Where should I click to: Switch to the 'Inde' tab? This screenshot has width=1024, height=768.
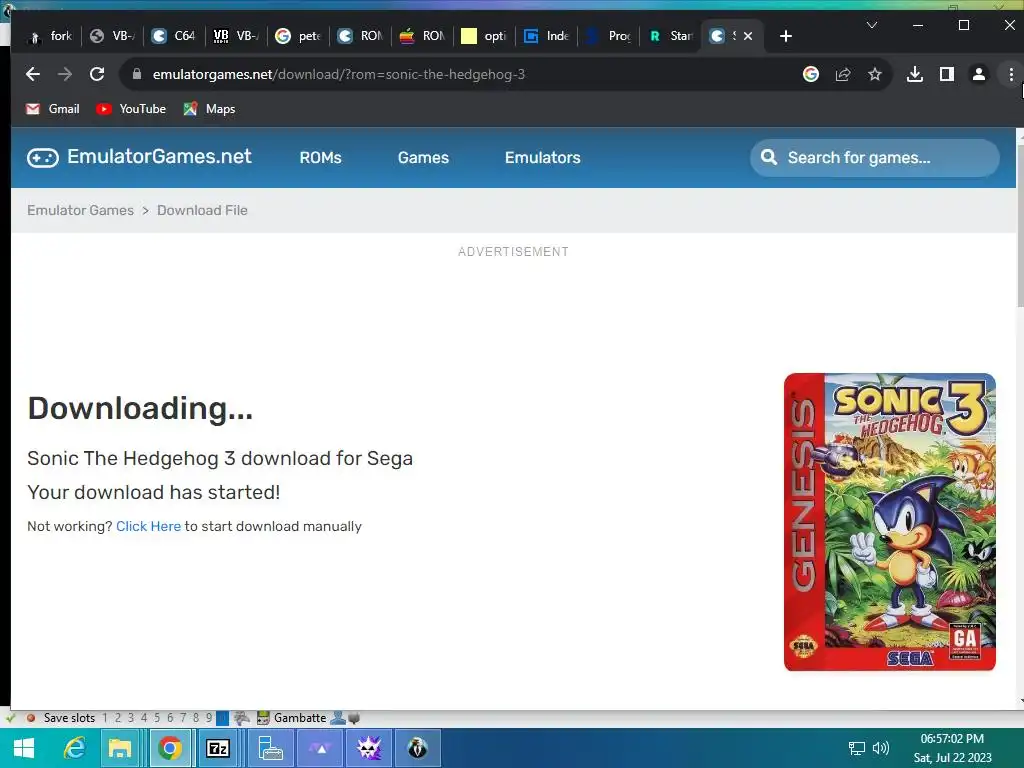tap(547, 36)
